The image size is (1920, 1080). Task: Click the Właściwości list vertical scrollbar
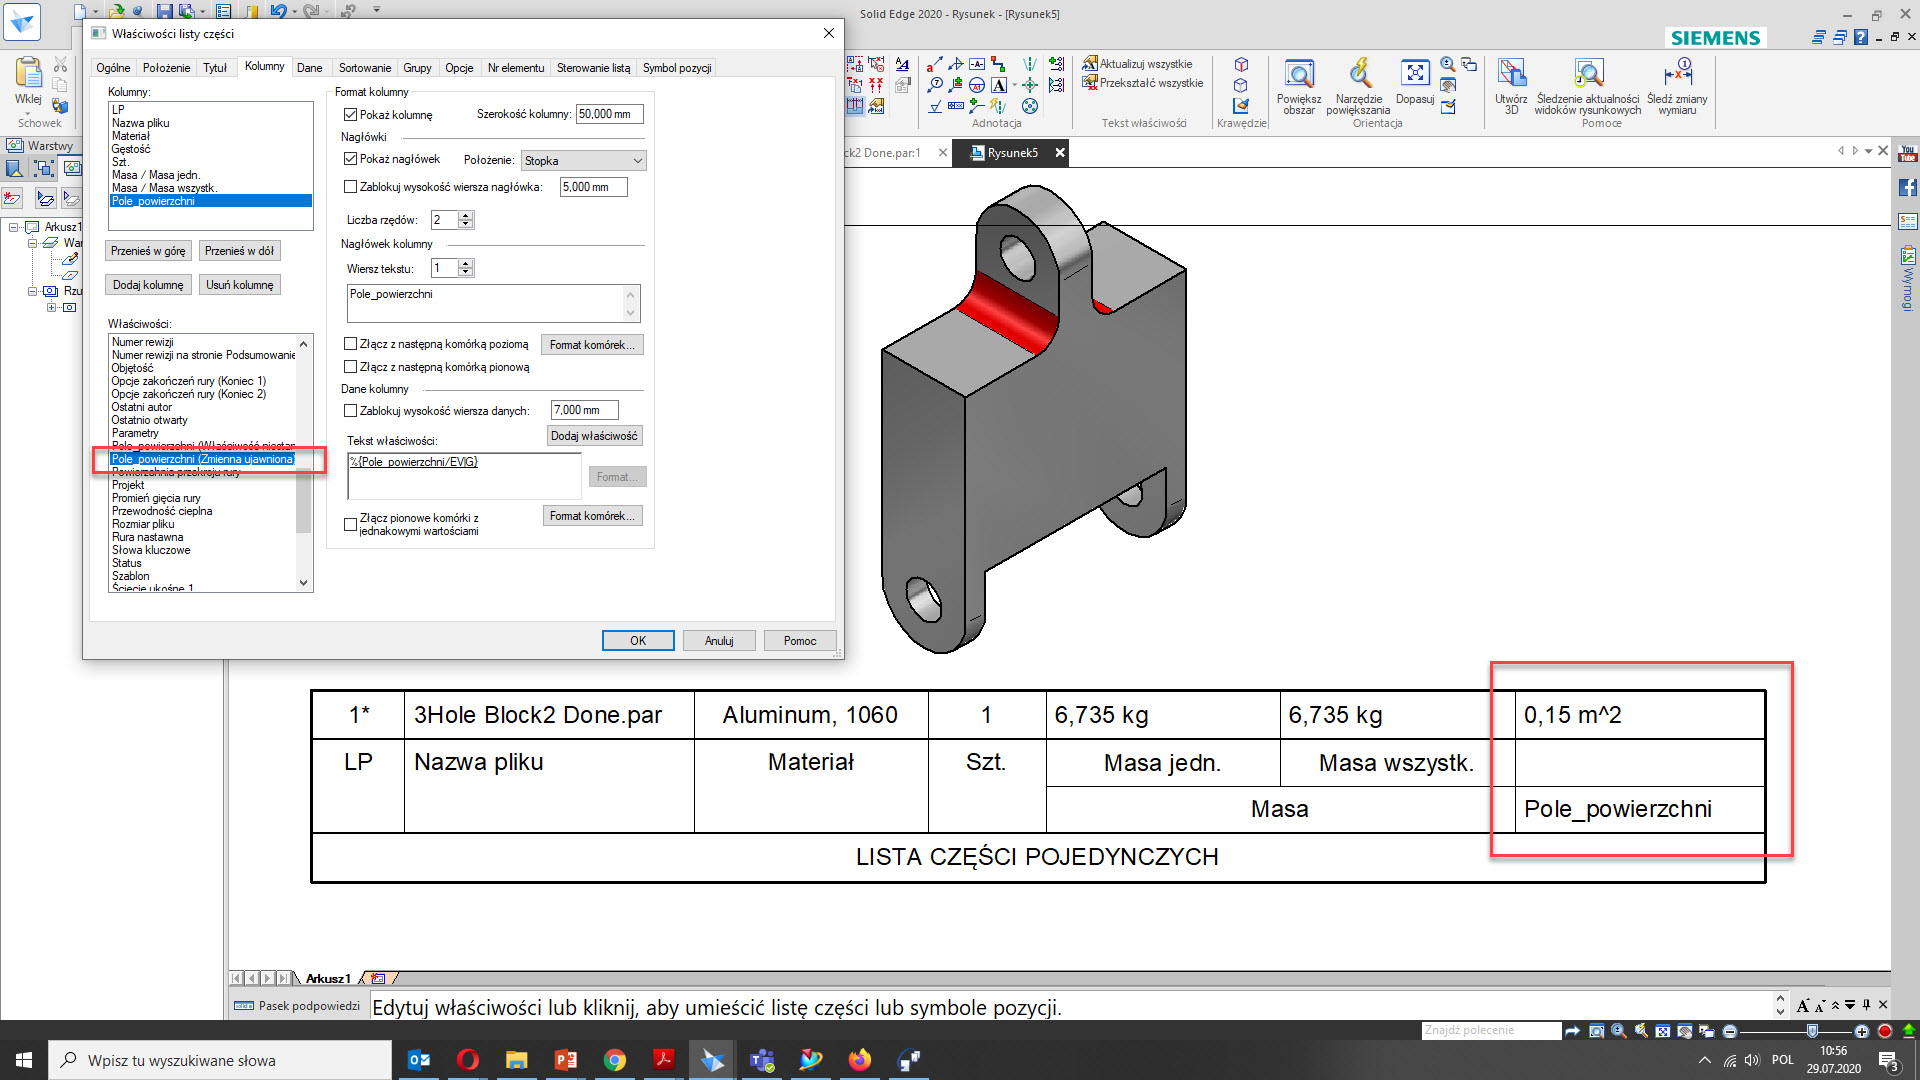click(303, 463)
